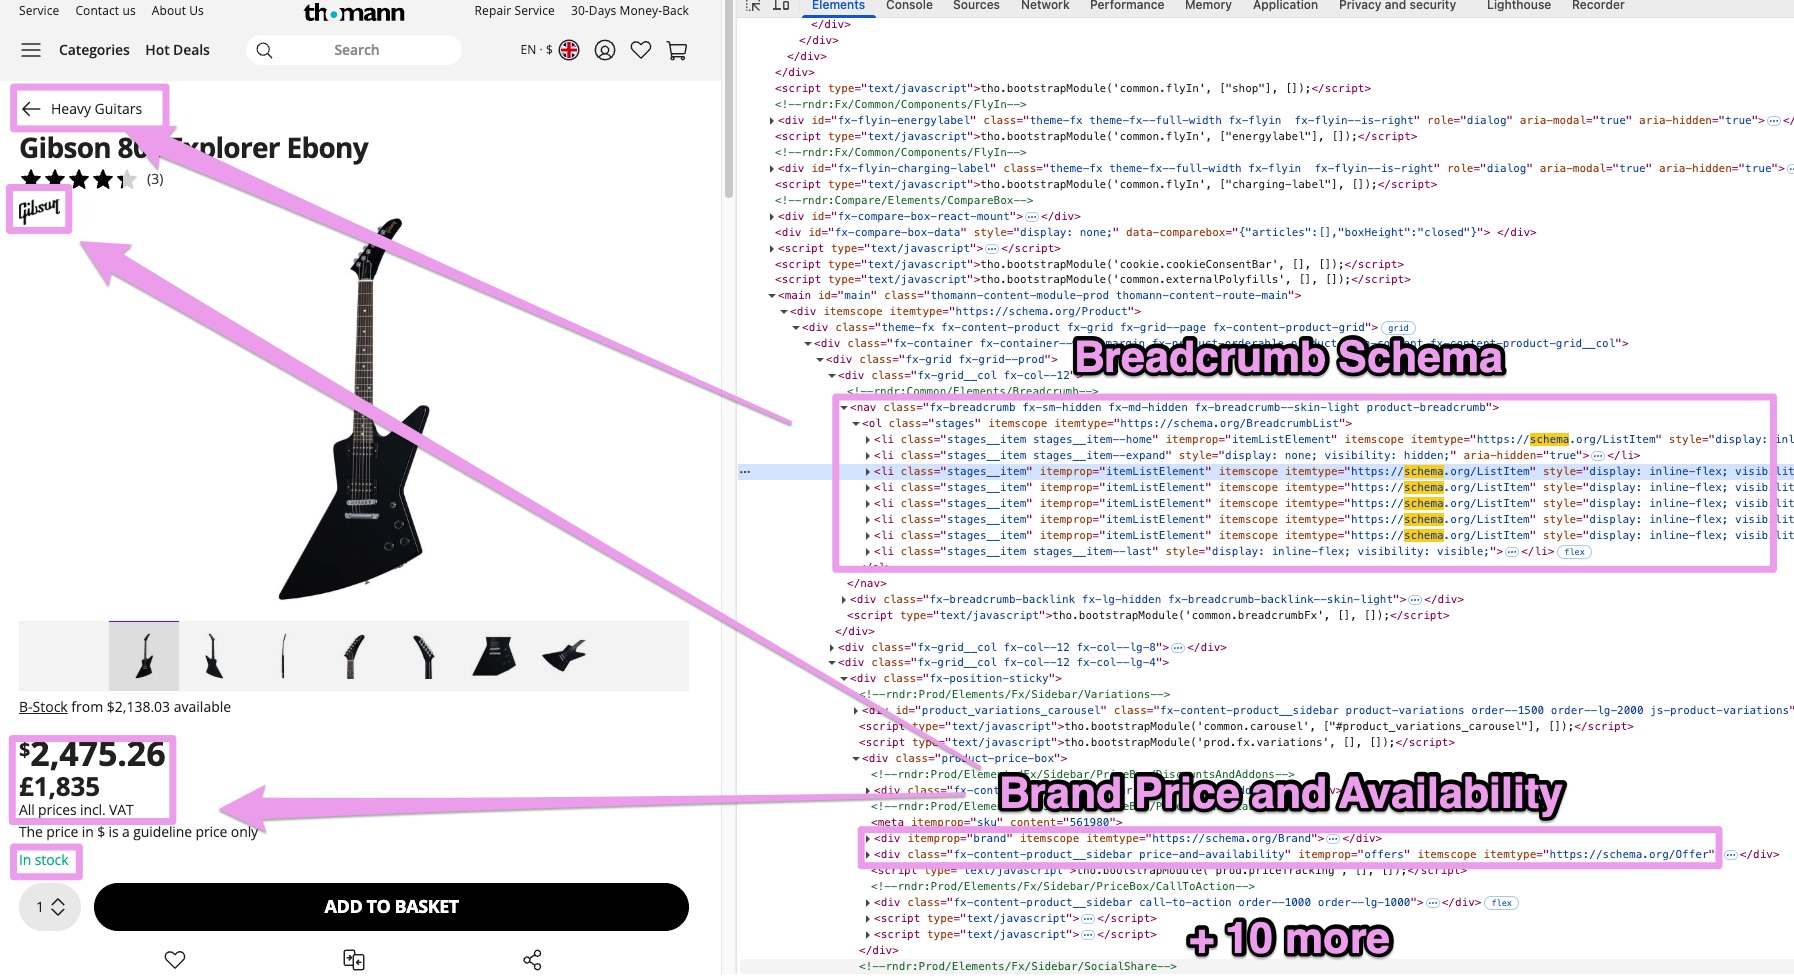Image resolution: width=1794 pixels, height=976 pixels.
Task: Expand the fx-compare-box-react-mount div node
Action: point(772,217)
